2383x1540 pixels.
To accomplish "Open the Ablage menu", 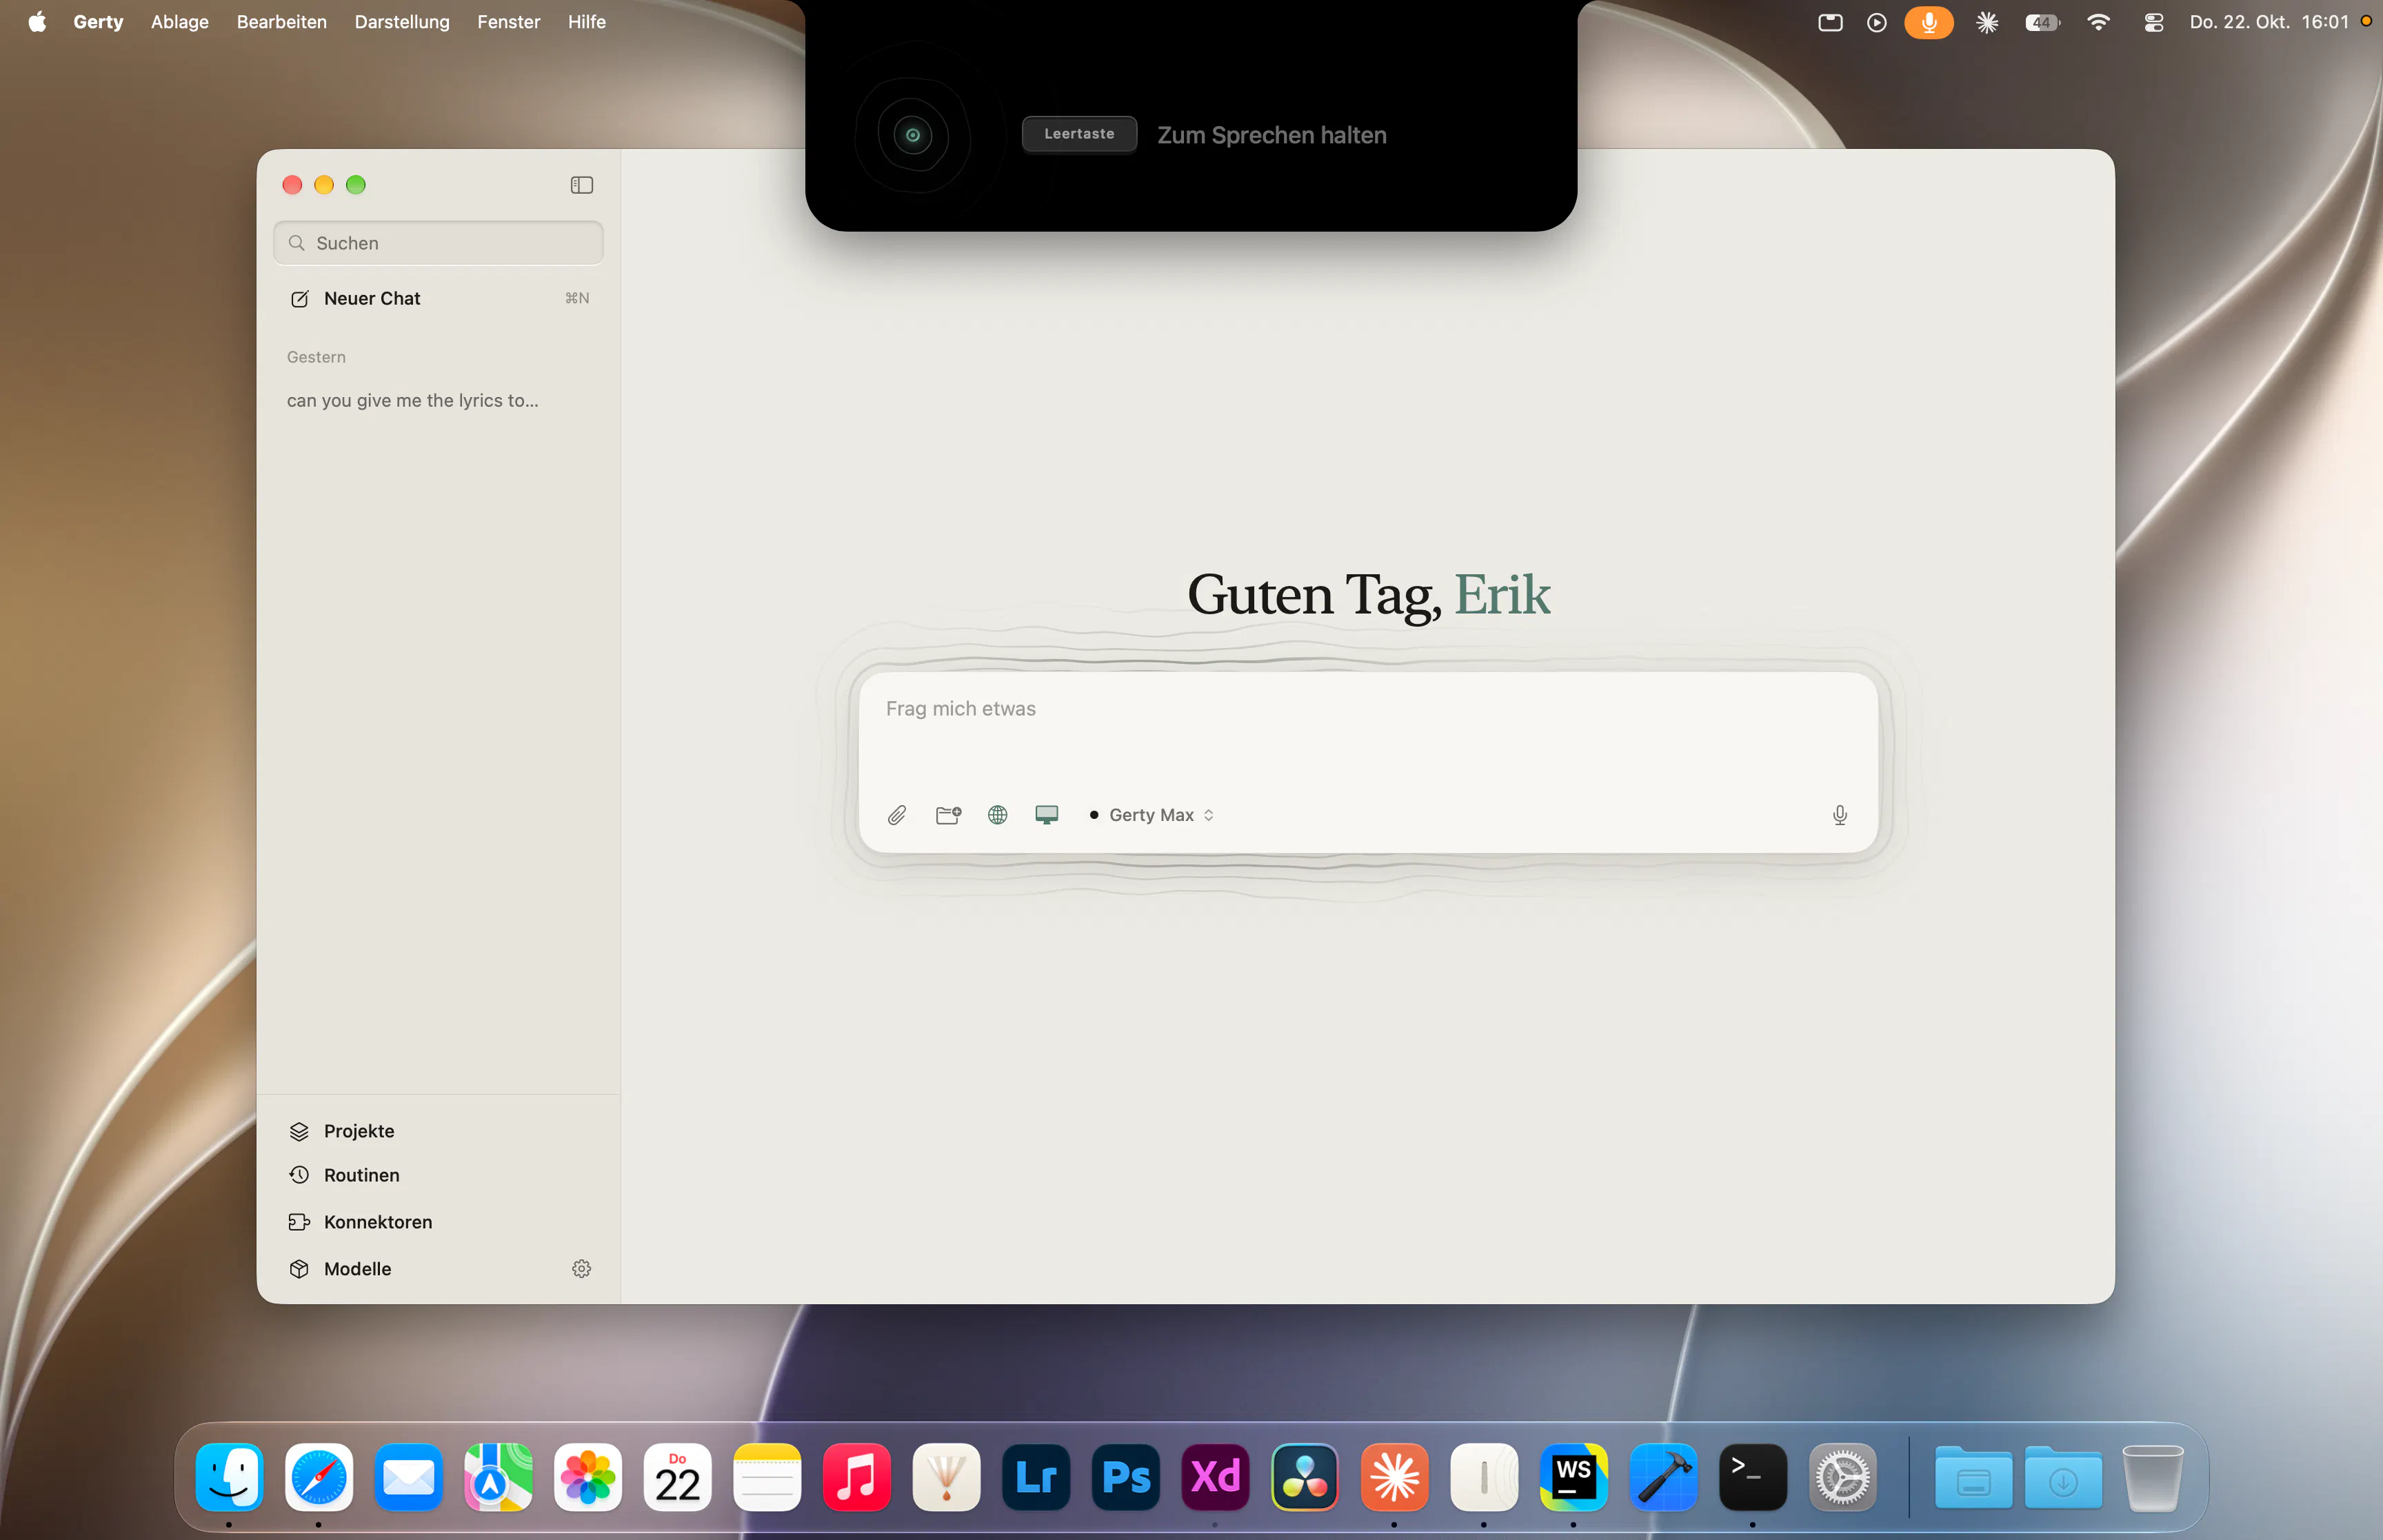I will (180, 21).
